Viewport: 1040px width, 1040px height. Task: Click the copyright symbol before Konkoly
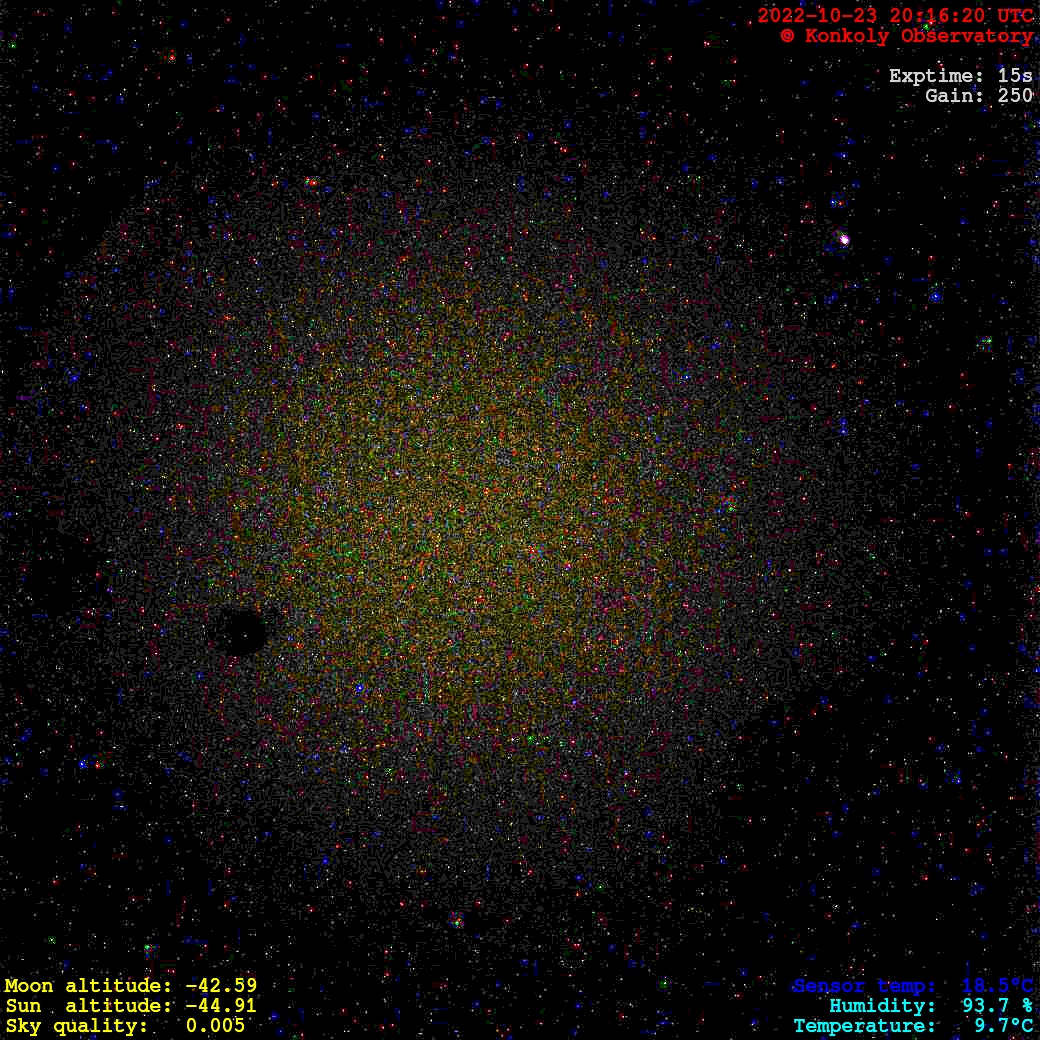click(788, 36)
